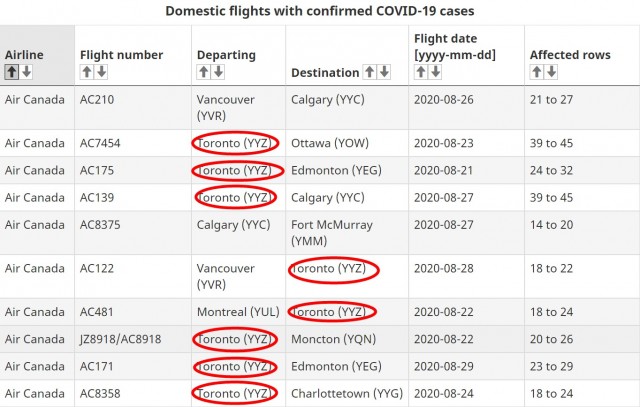
Task: Click the table title about COVID-19 cases
Action: [x=319, y=11]
